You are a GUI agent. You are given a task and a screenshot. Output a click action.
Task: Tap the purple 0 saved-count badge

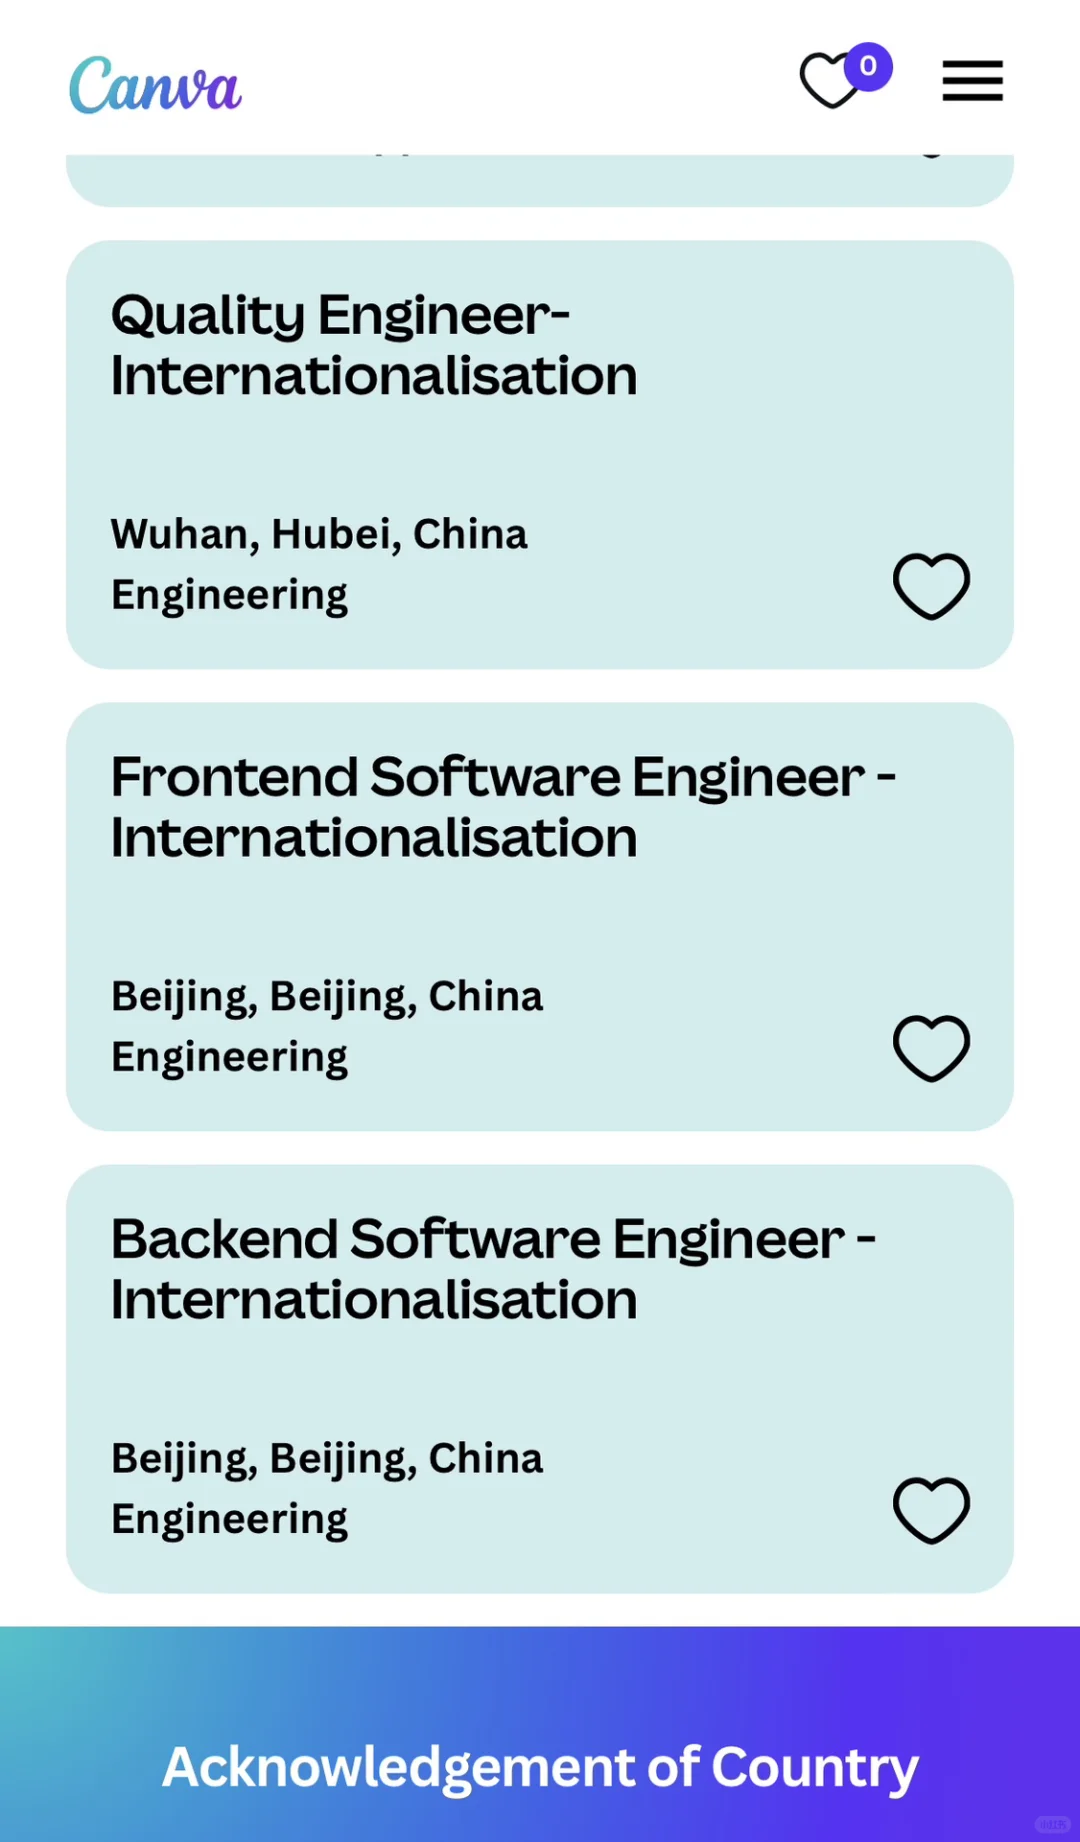[x=868, y=67]
